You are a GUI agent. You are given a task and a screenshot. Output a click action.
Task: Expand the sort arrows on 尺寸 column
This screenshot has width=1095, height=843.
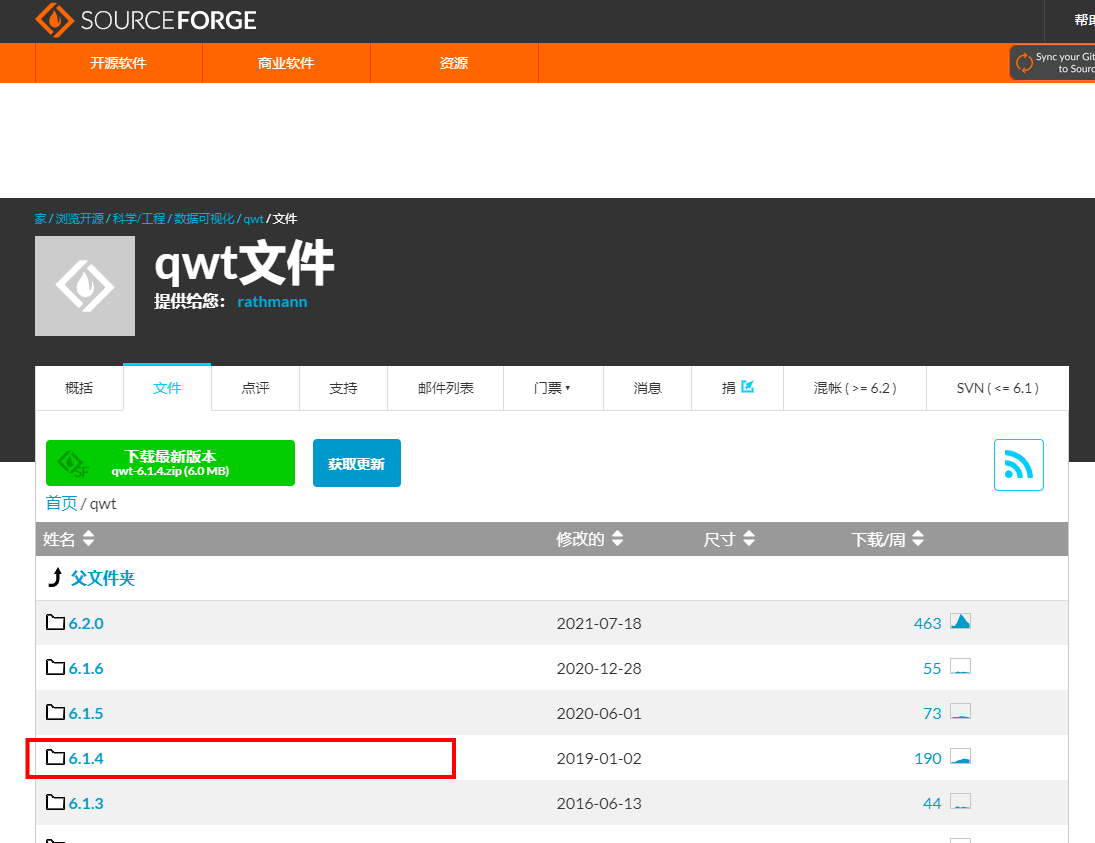click(750, 538)
